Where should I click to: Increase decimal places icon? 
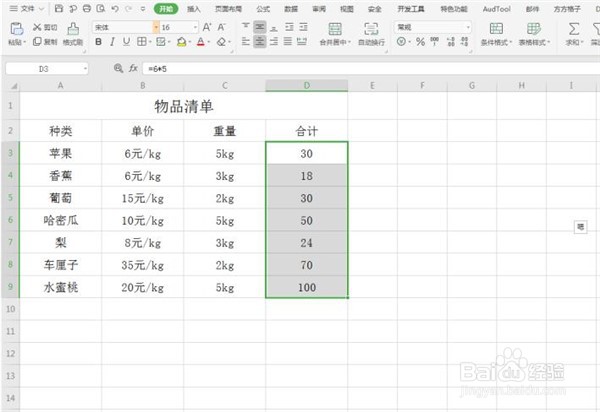pyautogui.click(x=451, y=41)
